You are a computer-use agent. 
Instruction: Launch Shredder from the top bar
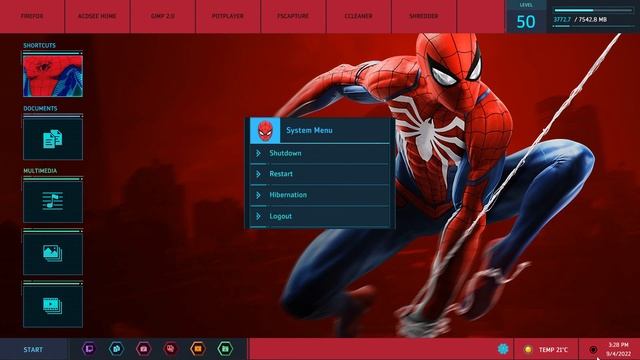424,16
